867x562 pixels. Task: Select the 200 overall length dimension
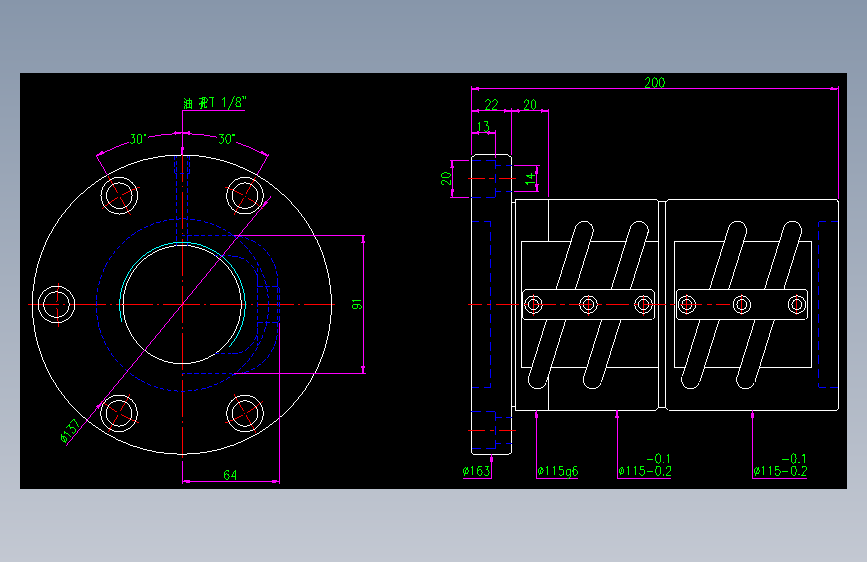click(655, 82)
